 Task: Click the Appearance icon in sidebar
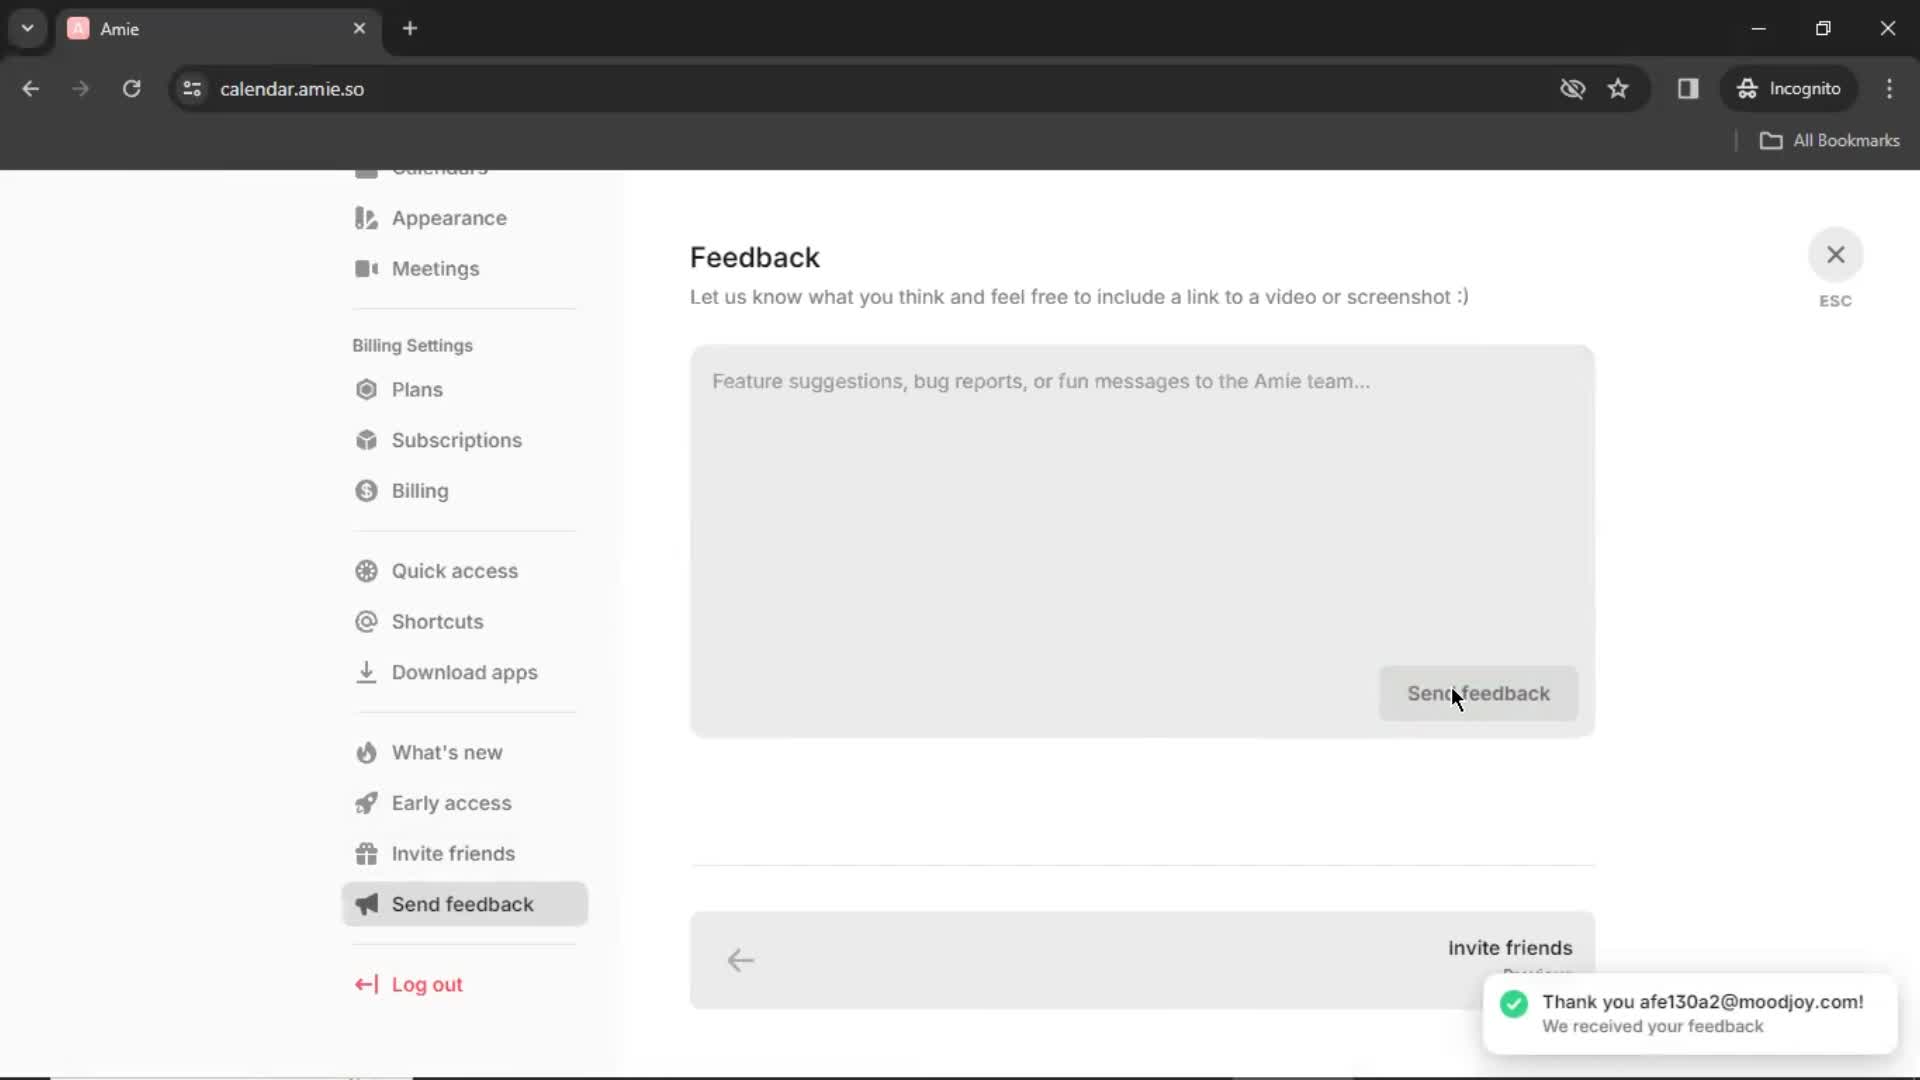click(367, 218)
